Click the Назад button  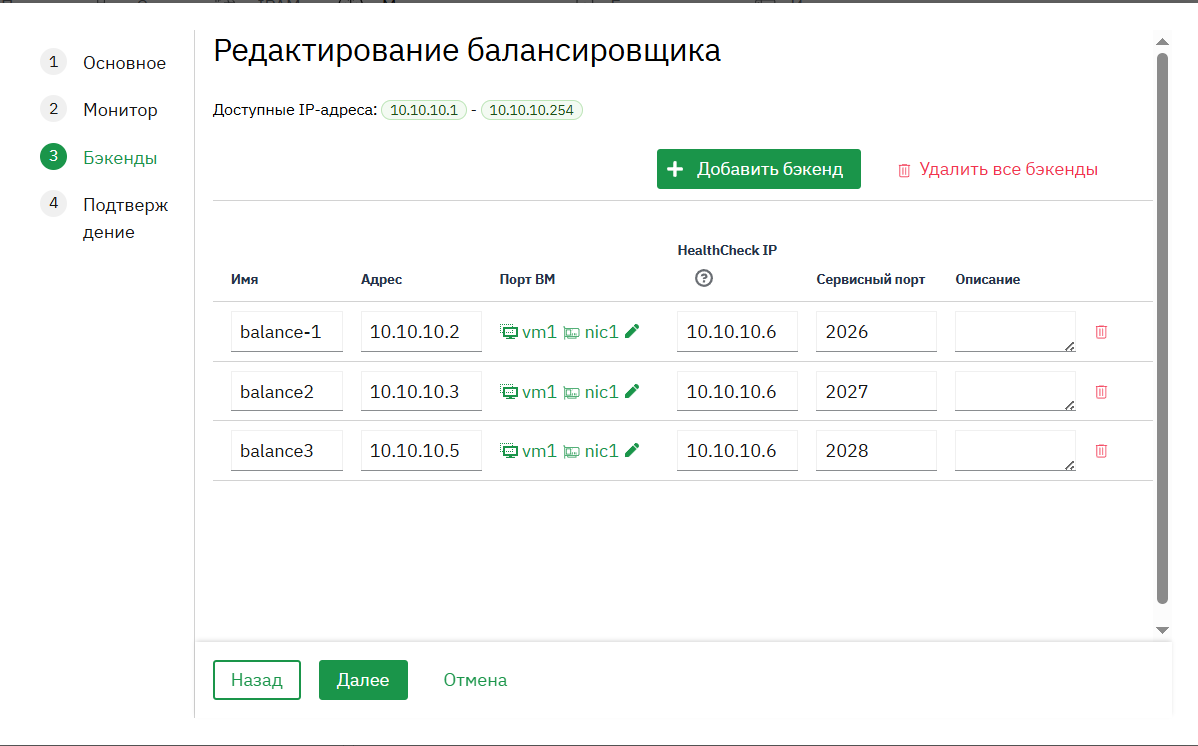tap(257, 680)
